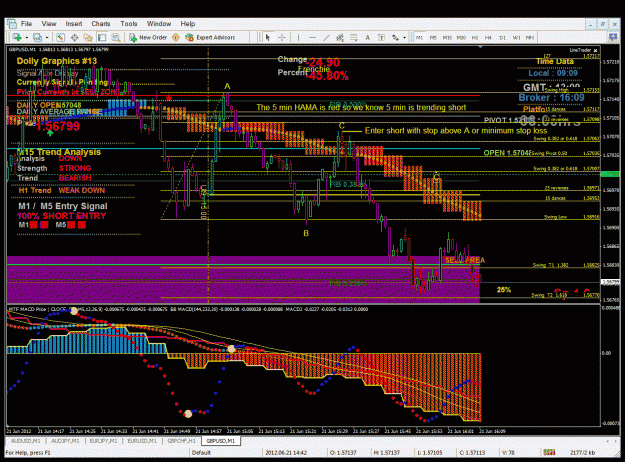The width and height of the screenshot is (625, 462).
Task: Select the Crosshair tool
Action: 282,37
